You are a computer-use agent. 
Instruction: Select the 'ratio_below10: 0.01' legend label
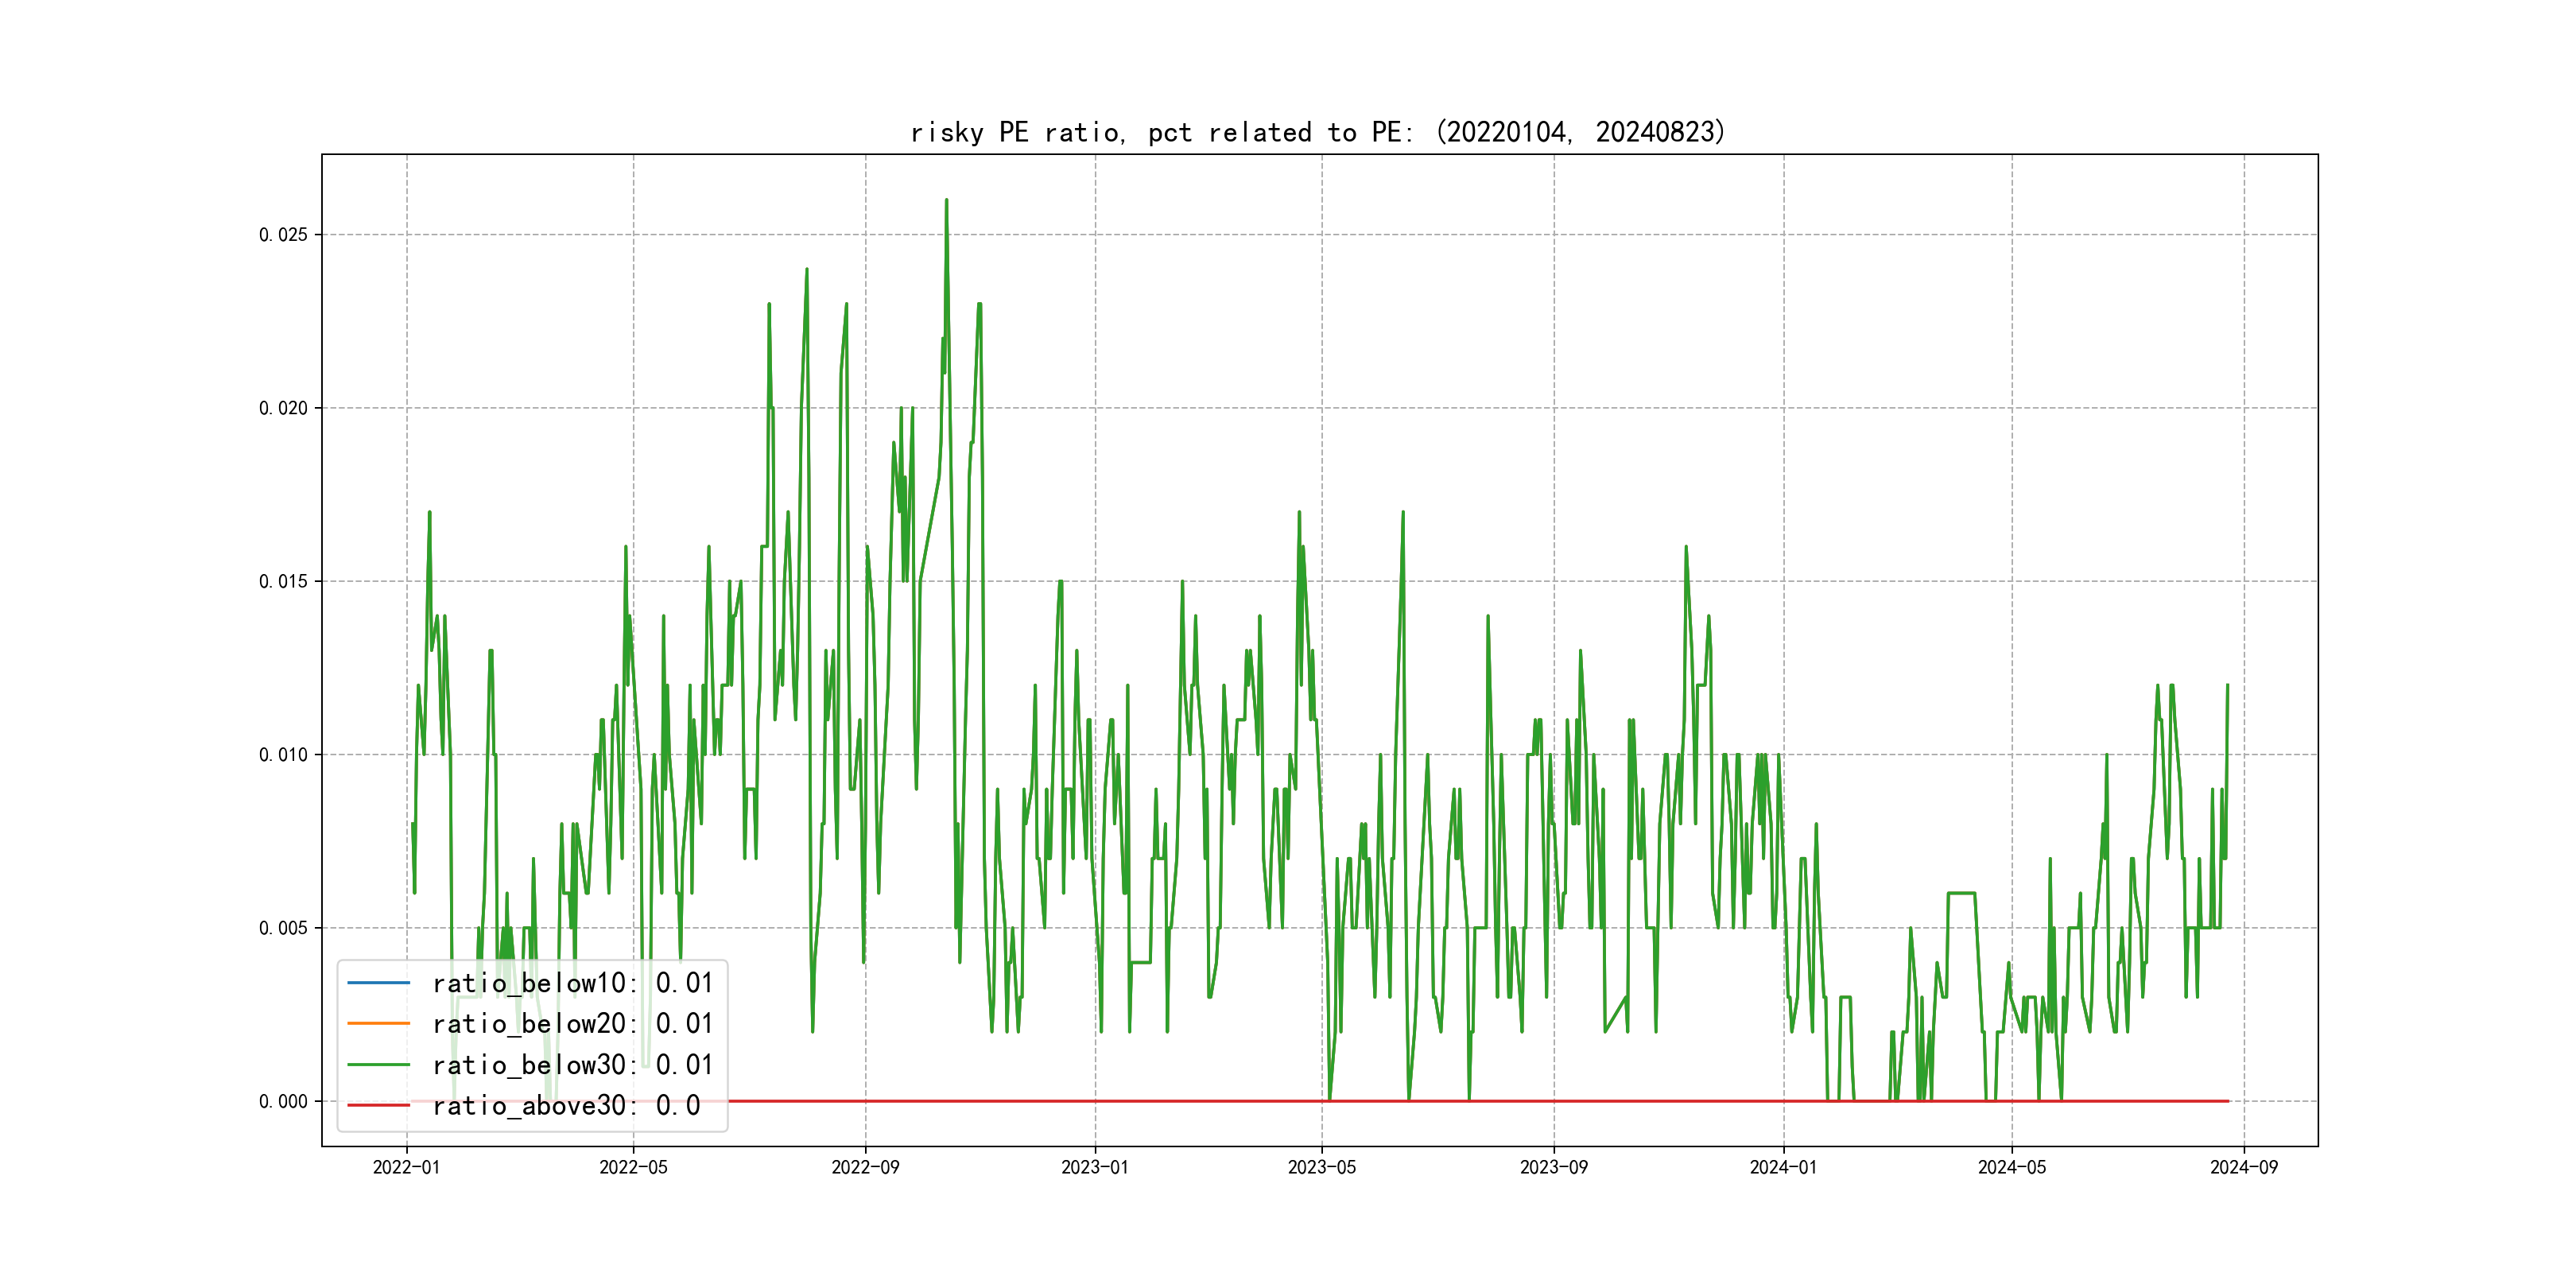click(572, 983)
